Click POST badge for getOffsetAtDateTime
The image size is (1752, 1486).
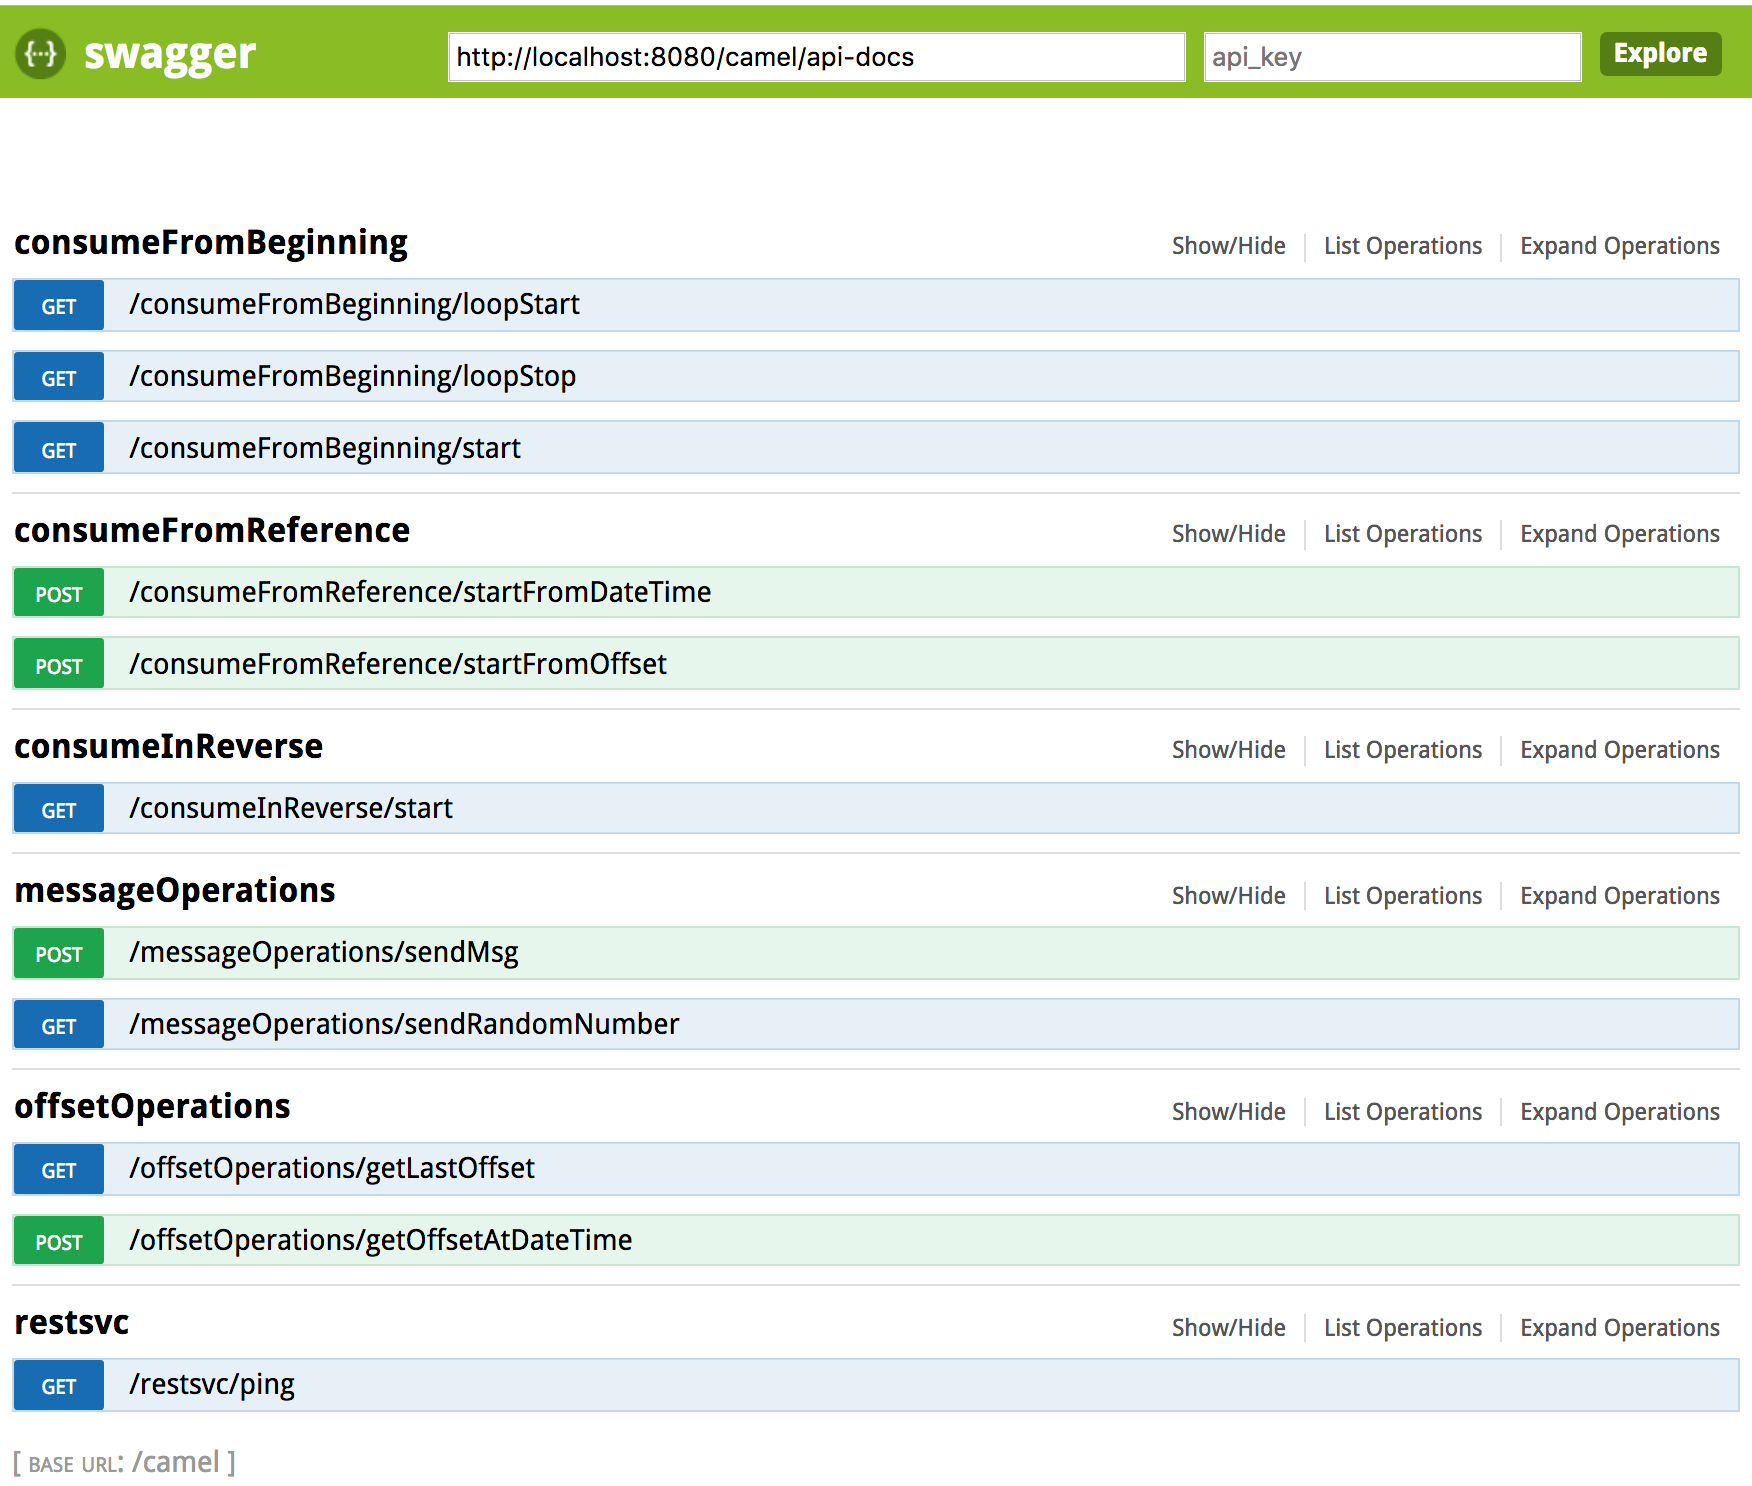(x=59, y=1242)
